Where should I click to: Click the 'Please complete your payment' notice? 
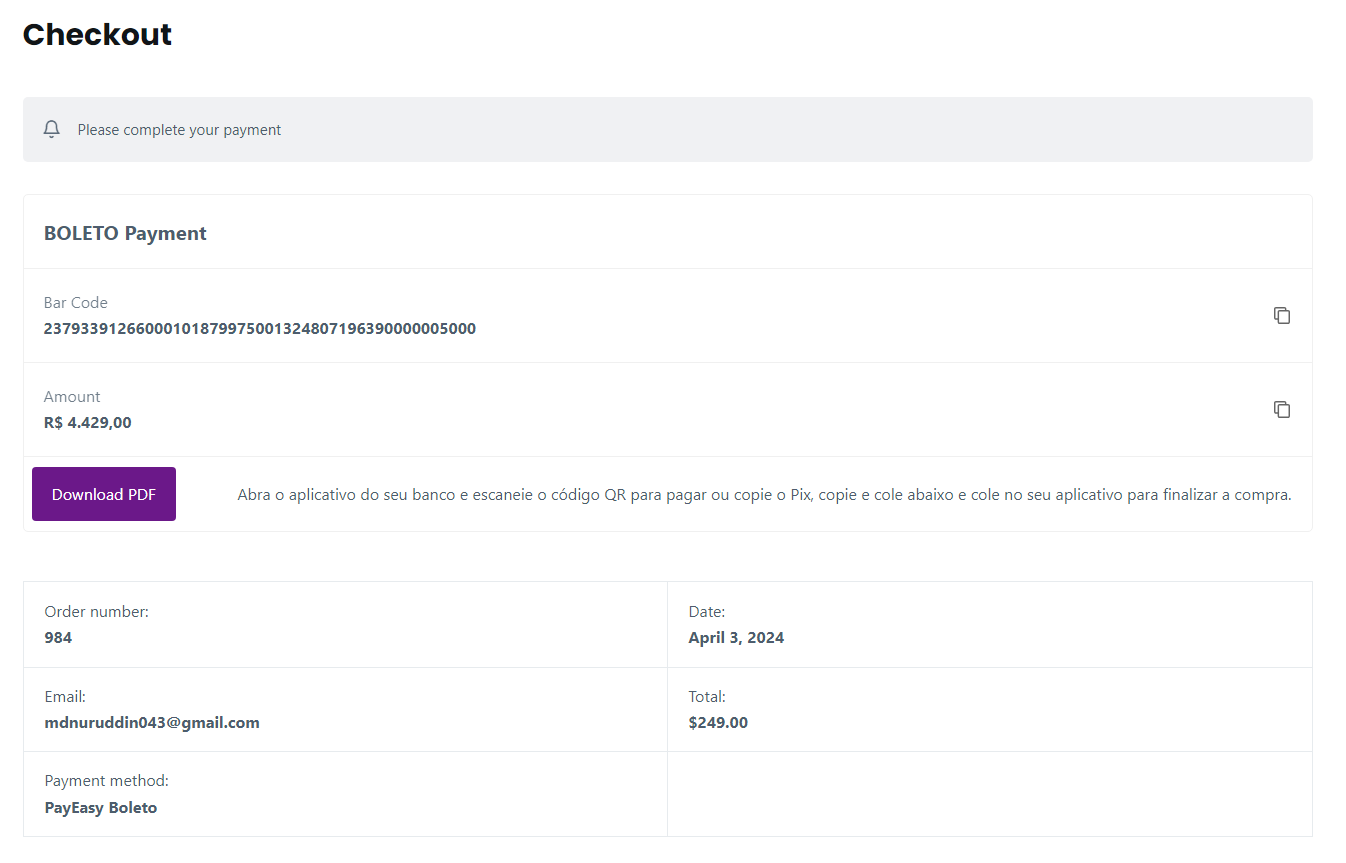point(179,130)
